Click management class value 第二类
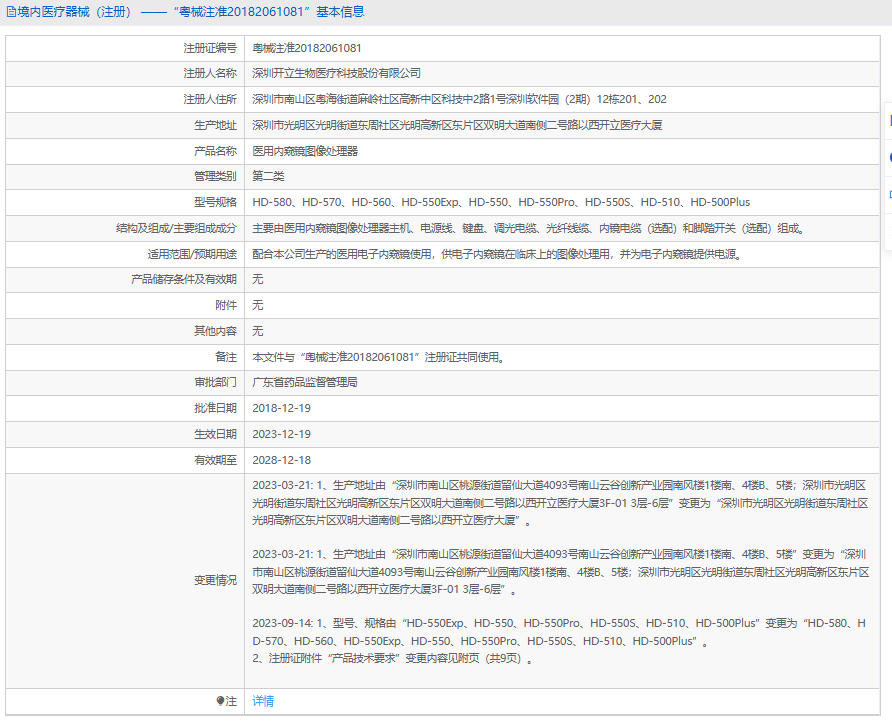Screen dimensions: 892x724 268,176
